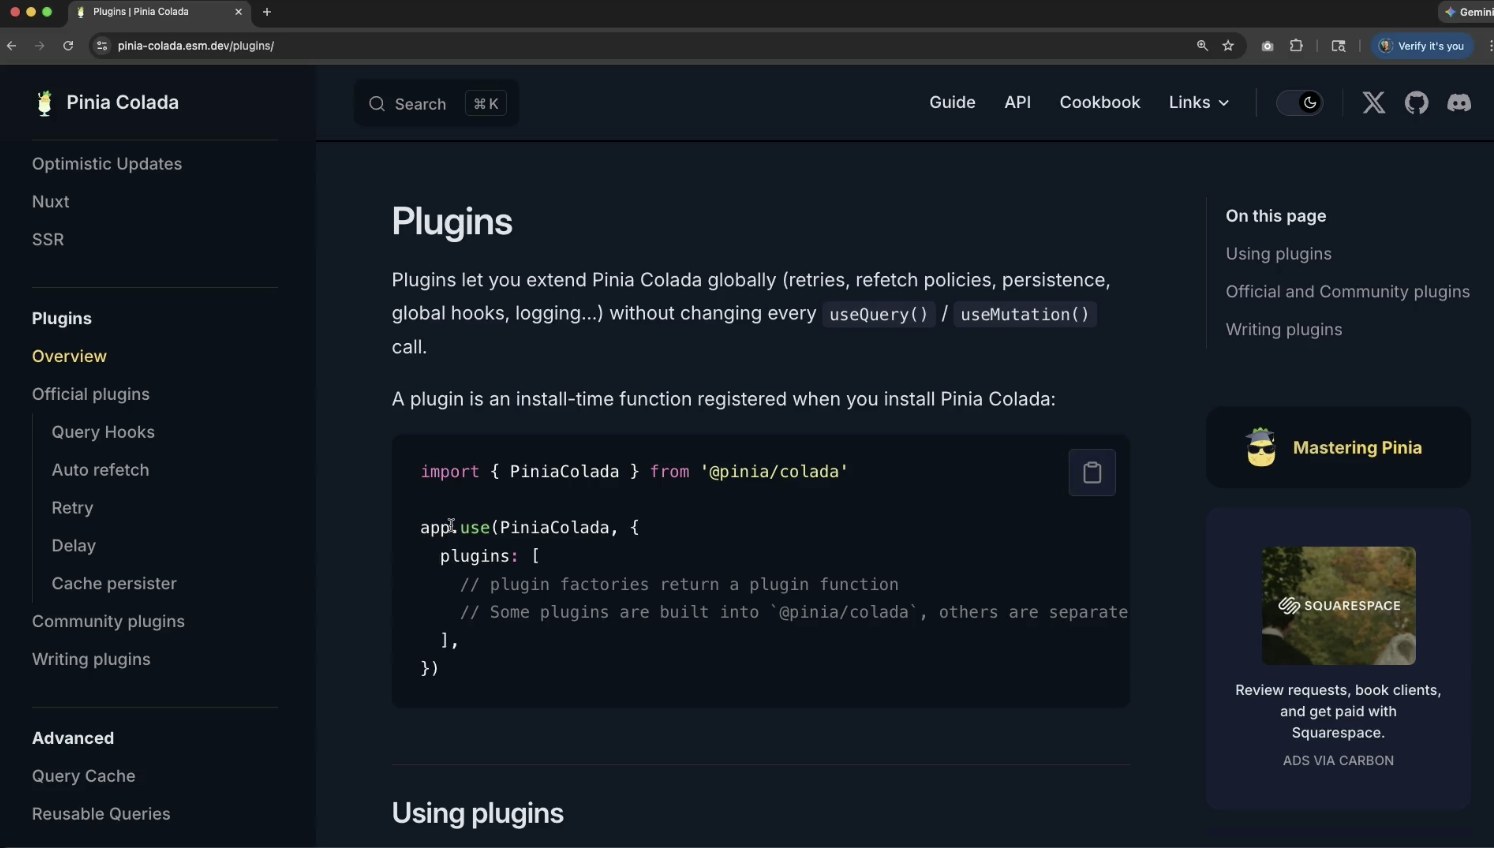
Task: Open the API navigation item
Action: 1017,103
